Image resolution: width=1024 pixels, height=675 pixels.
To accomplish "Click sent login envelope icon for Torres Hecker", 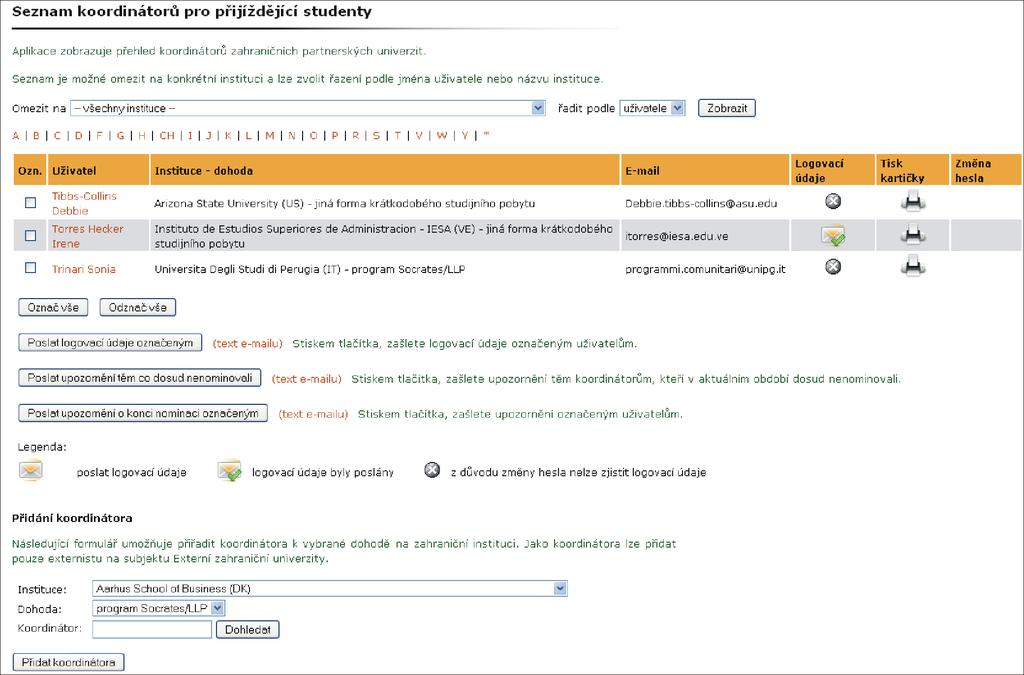I will [833, 235].
